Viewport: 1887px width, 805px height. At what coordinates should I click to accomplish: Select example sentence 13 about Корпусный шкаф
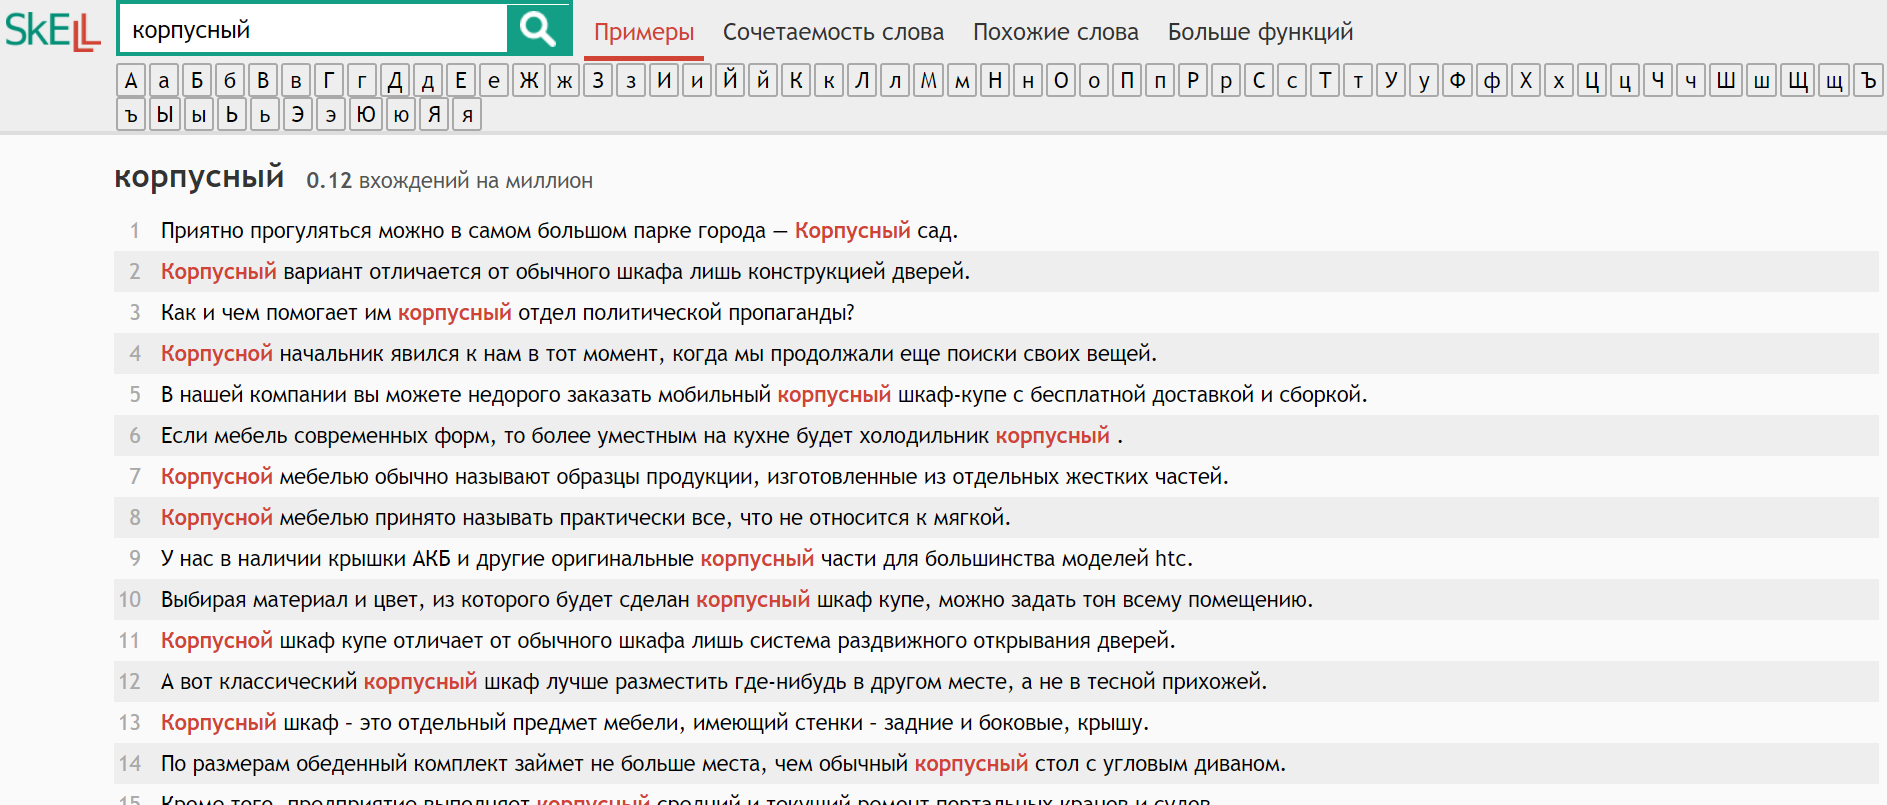click(x=654, y=723)
